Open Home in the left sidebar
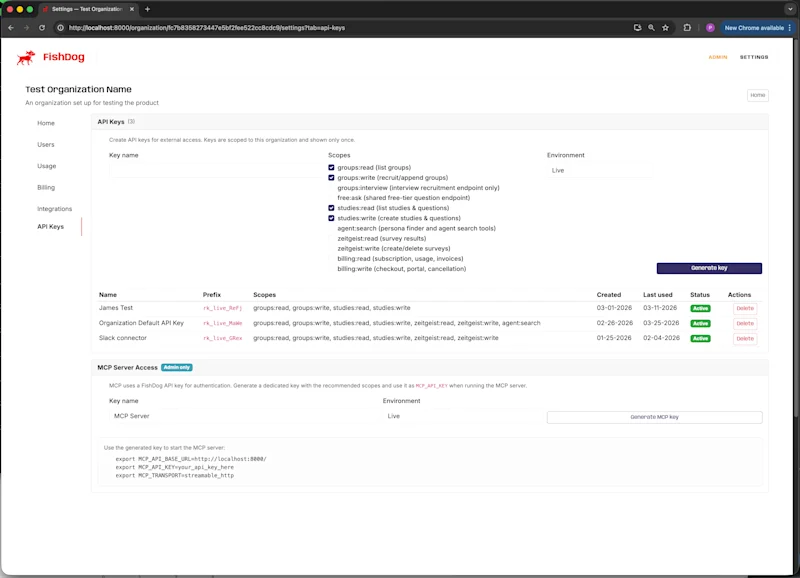Viewport: 800px width, 578px height. (46, 123)
